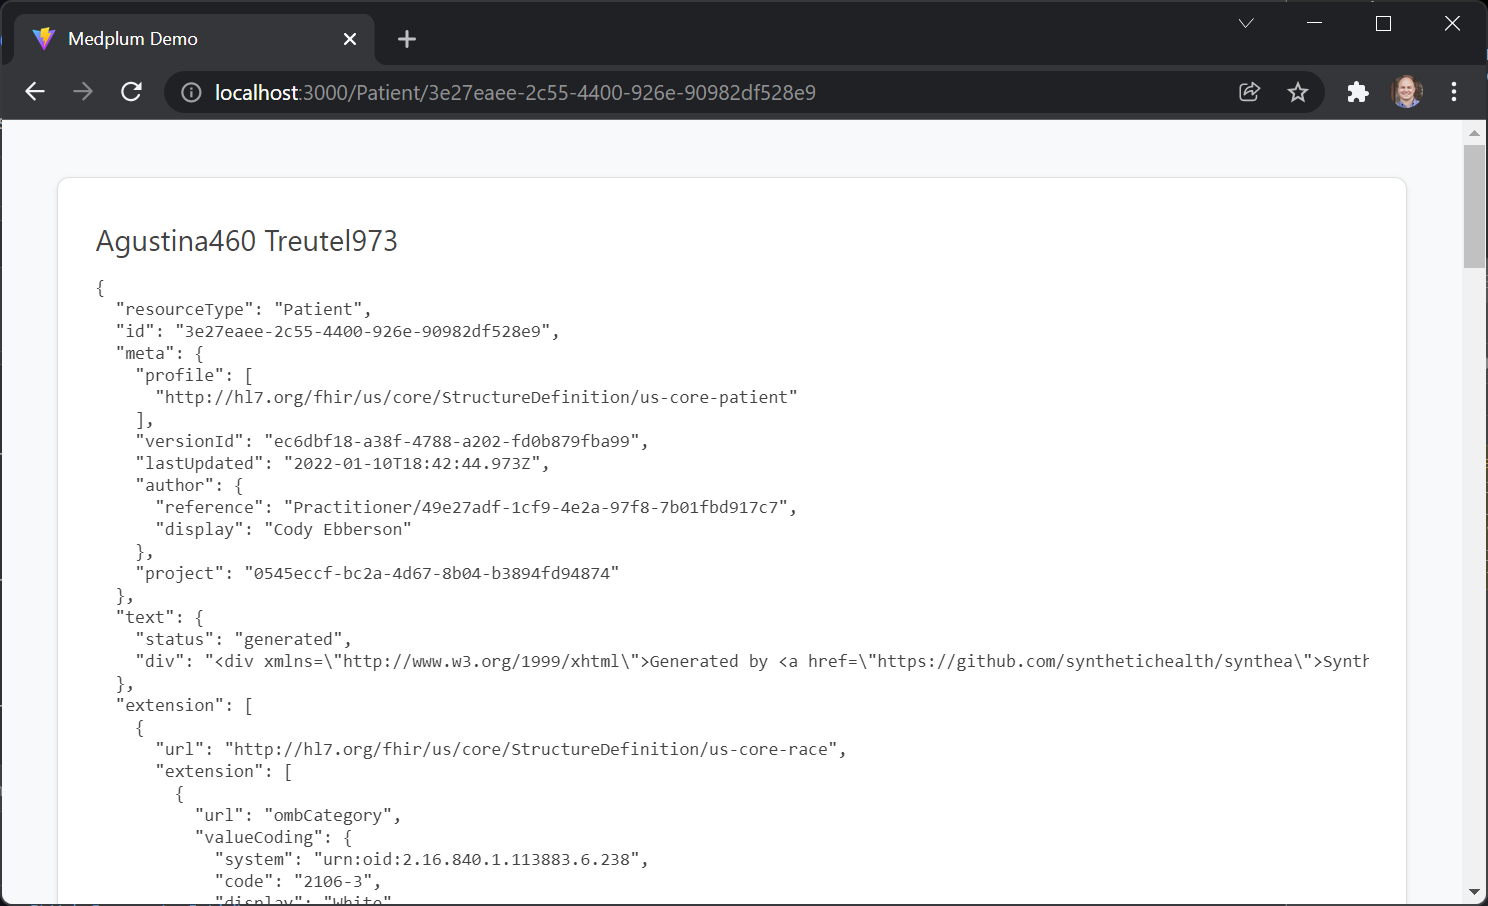
Task: Open the browser extensions puzzle icon
Action: point(1357,92)
